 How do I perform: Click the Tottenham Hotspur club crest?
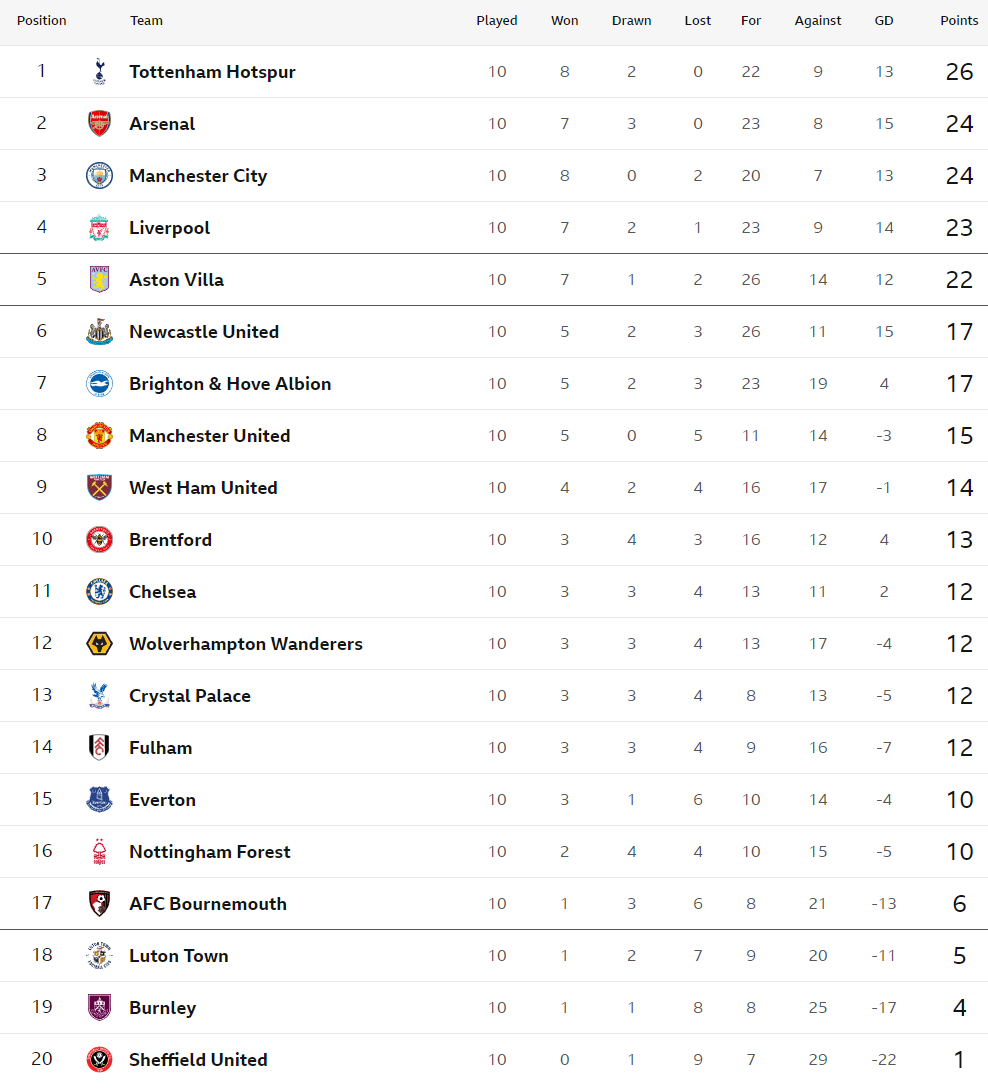click(99, 72)
